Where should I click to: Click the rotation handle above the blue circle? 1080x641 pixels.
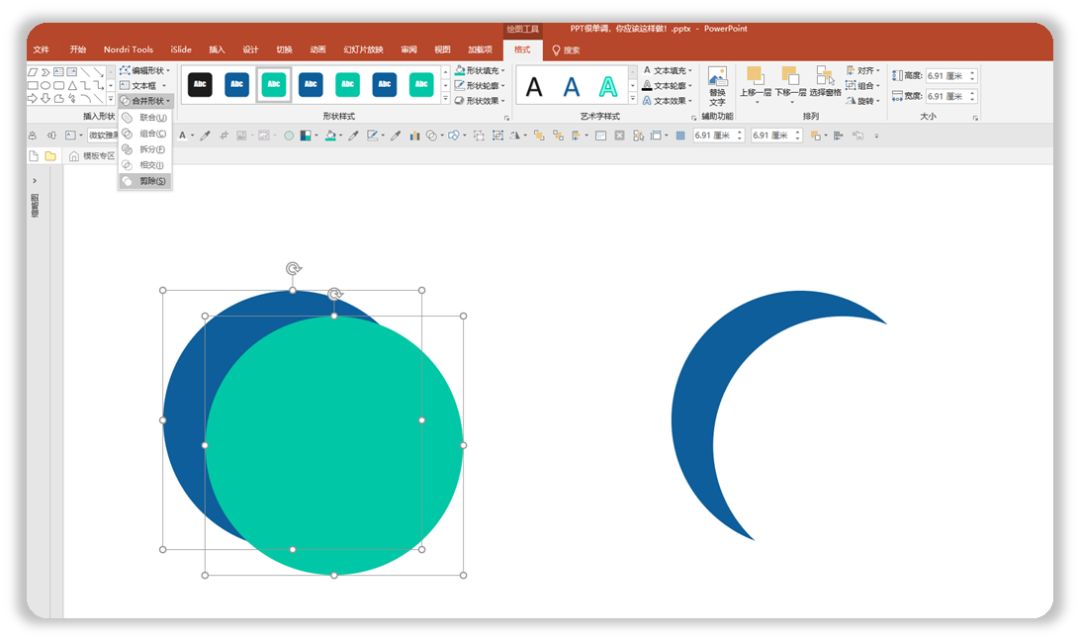coord(293,269)
